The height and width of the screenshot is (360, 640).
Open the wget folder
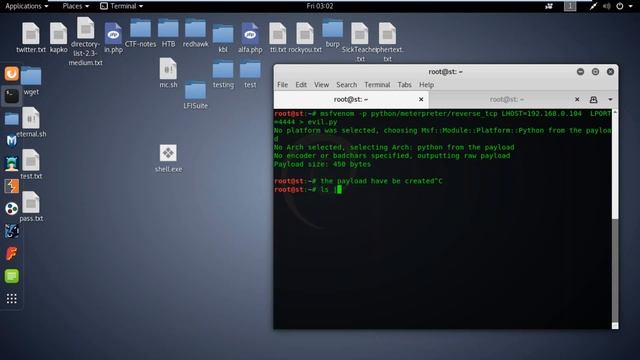pyautogui.click(x=31, y=76)
